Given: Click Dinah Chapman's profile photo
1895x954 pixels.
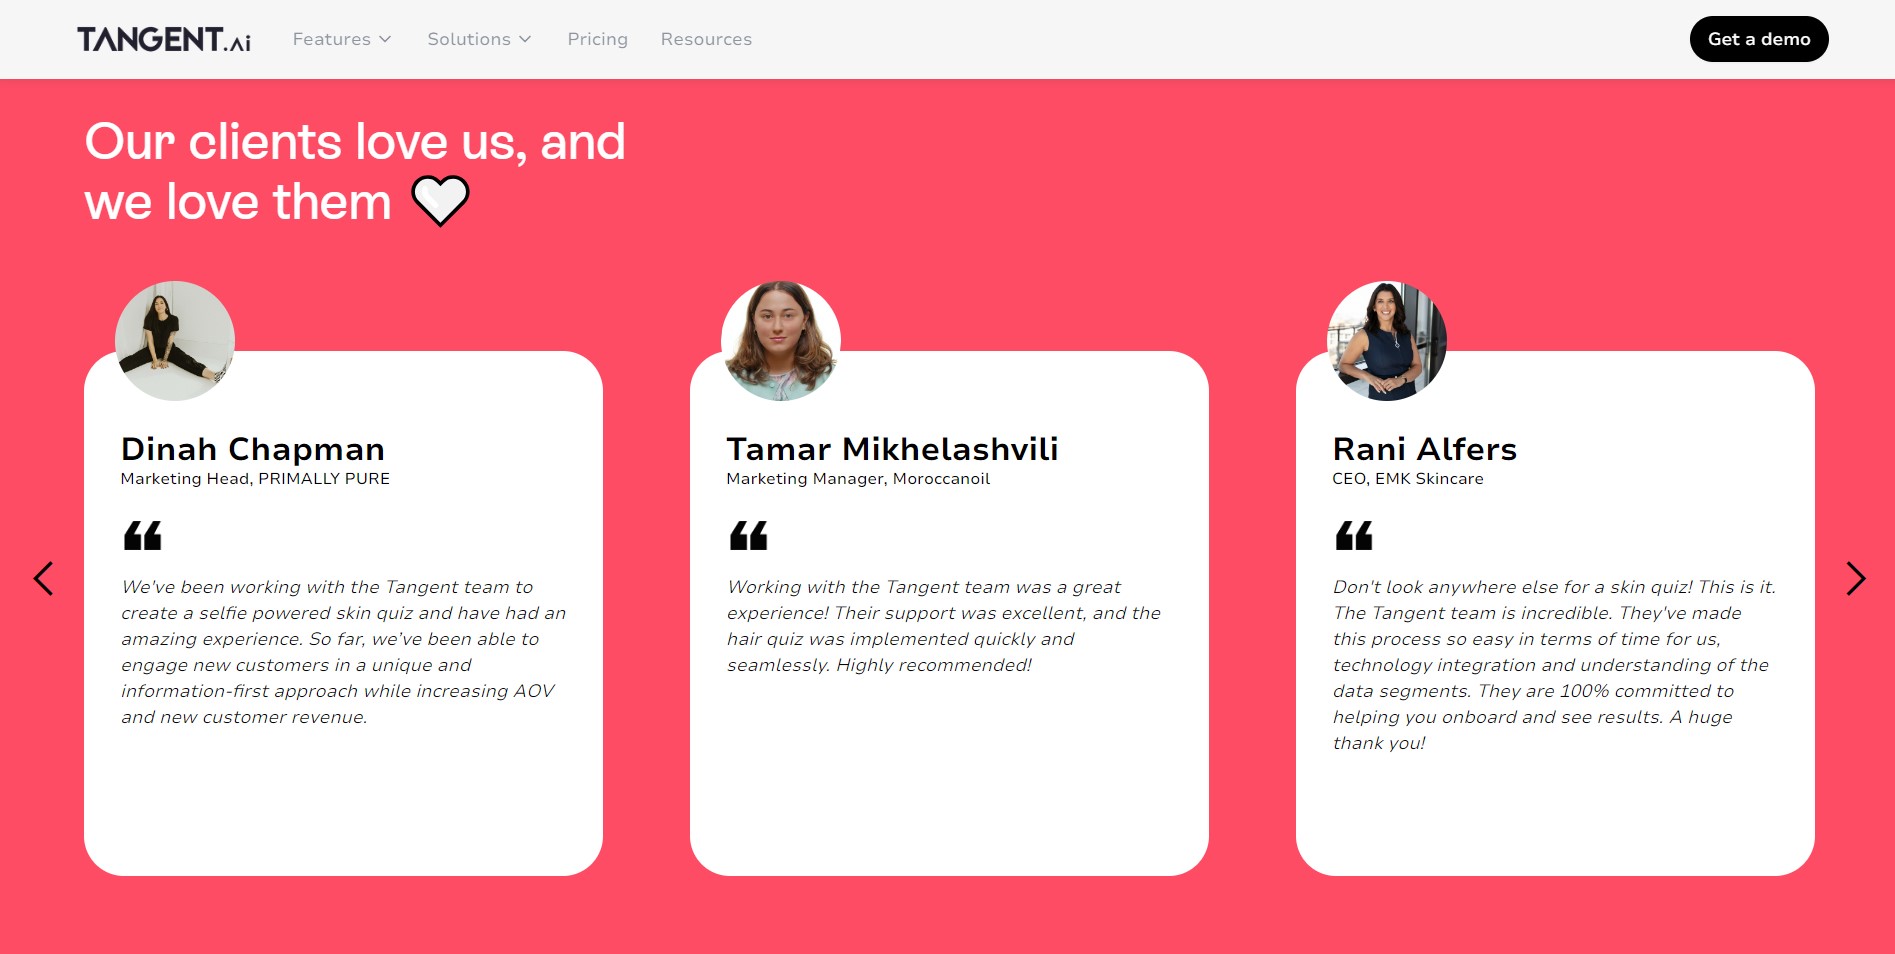Looking at the screenshot, I should 175,341.
